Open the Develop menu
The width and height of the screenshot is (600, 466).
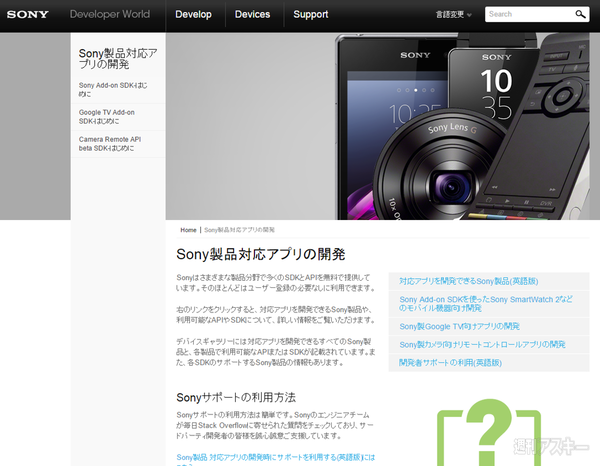click(193, 15)
